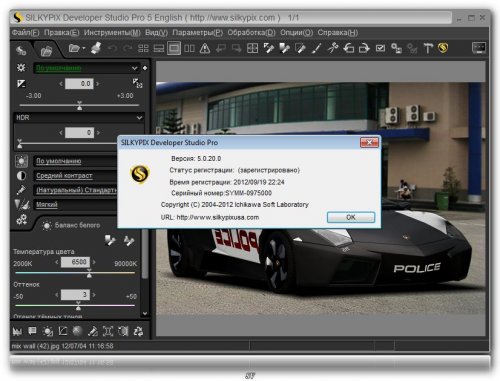
Task: Open the Мягкий sharpness dropdown
Action: pos(75,205)
